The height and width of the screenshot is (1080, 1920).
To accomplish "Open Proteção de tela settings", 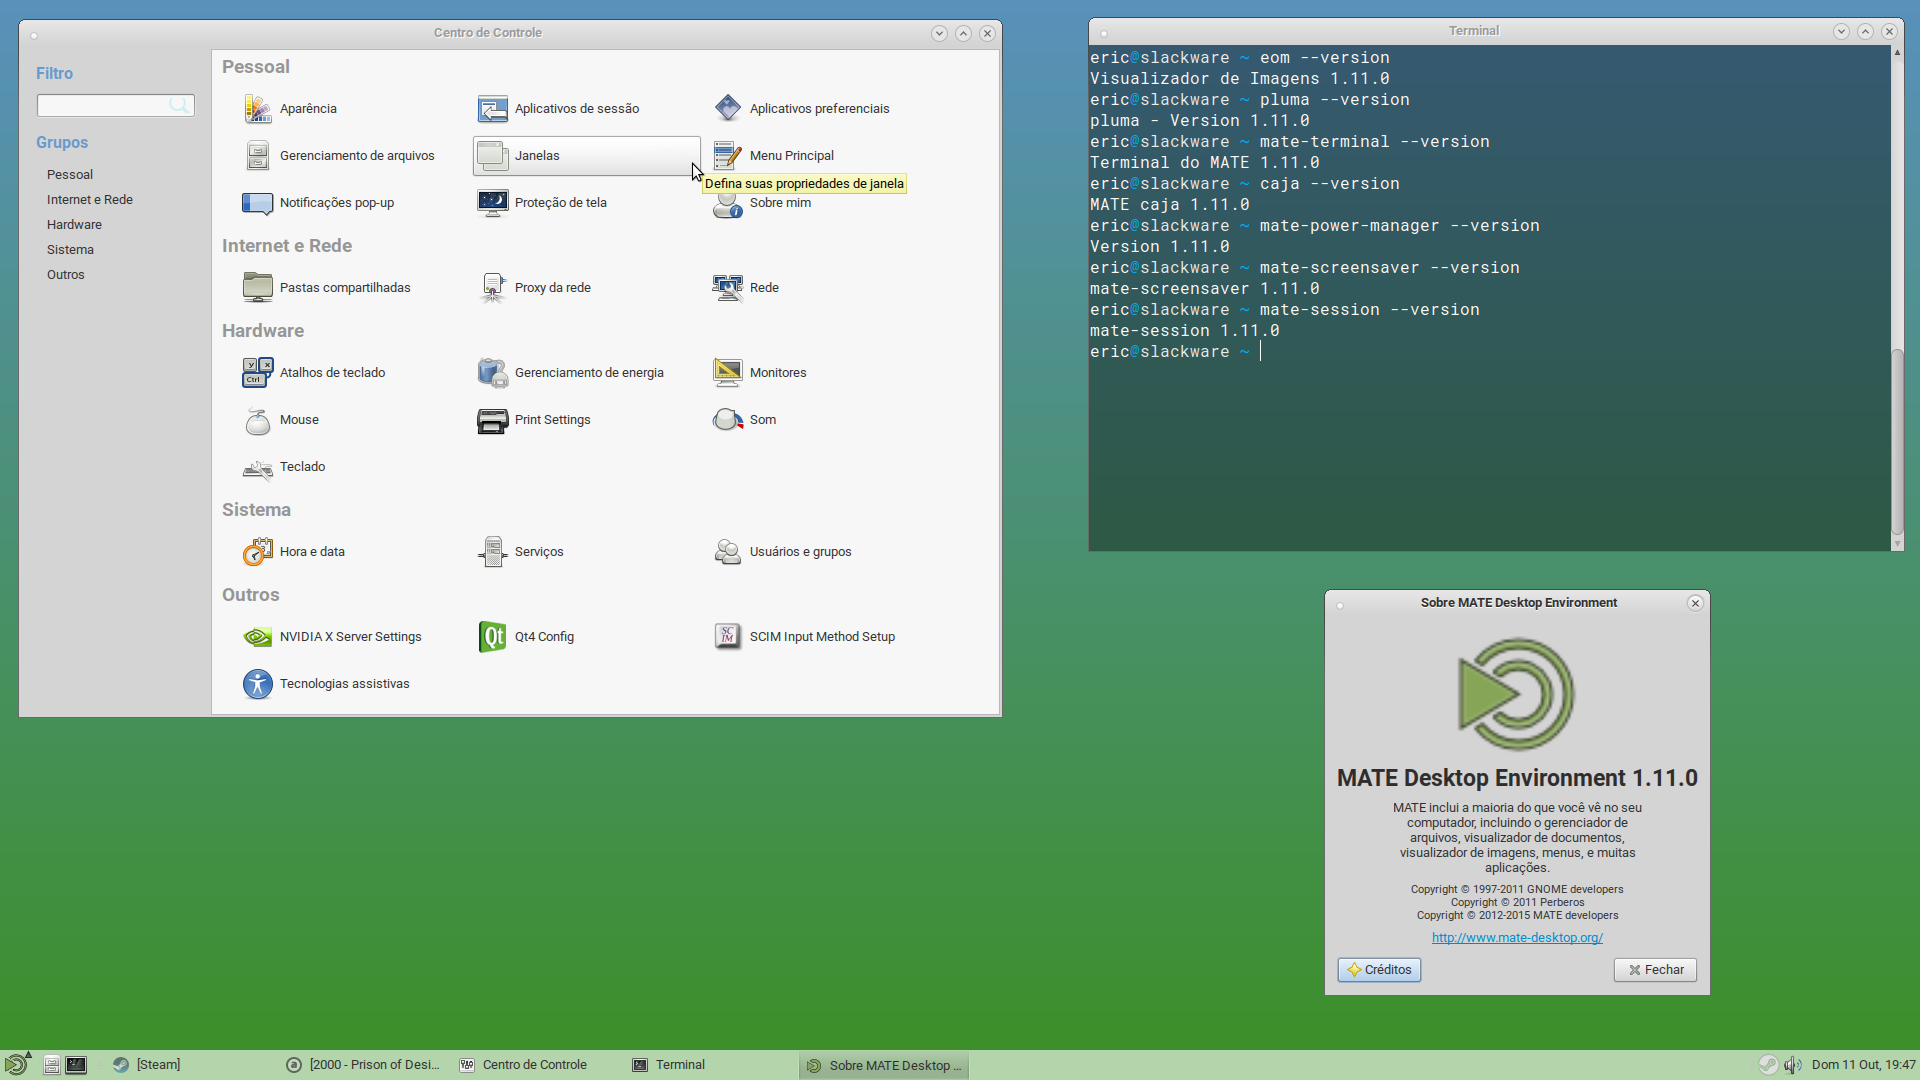I will coord(492,203).
